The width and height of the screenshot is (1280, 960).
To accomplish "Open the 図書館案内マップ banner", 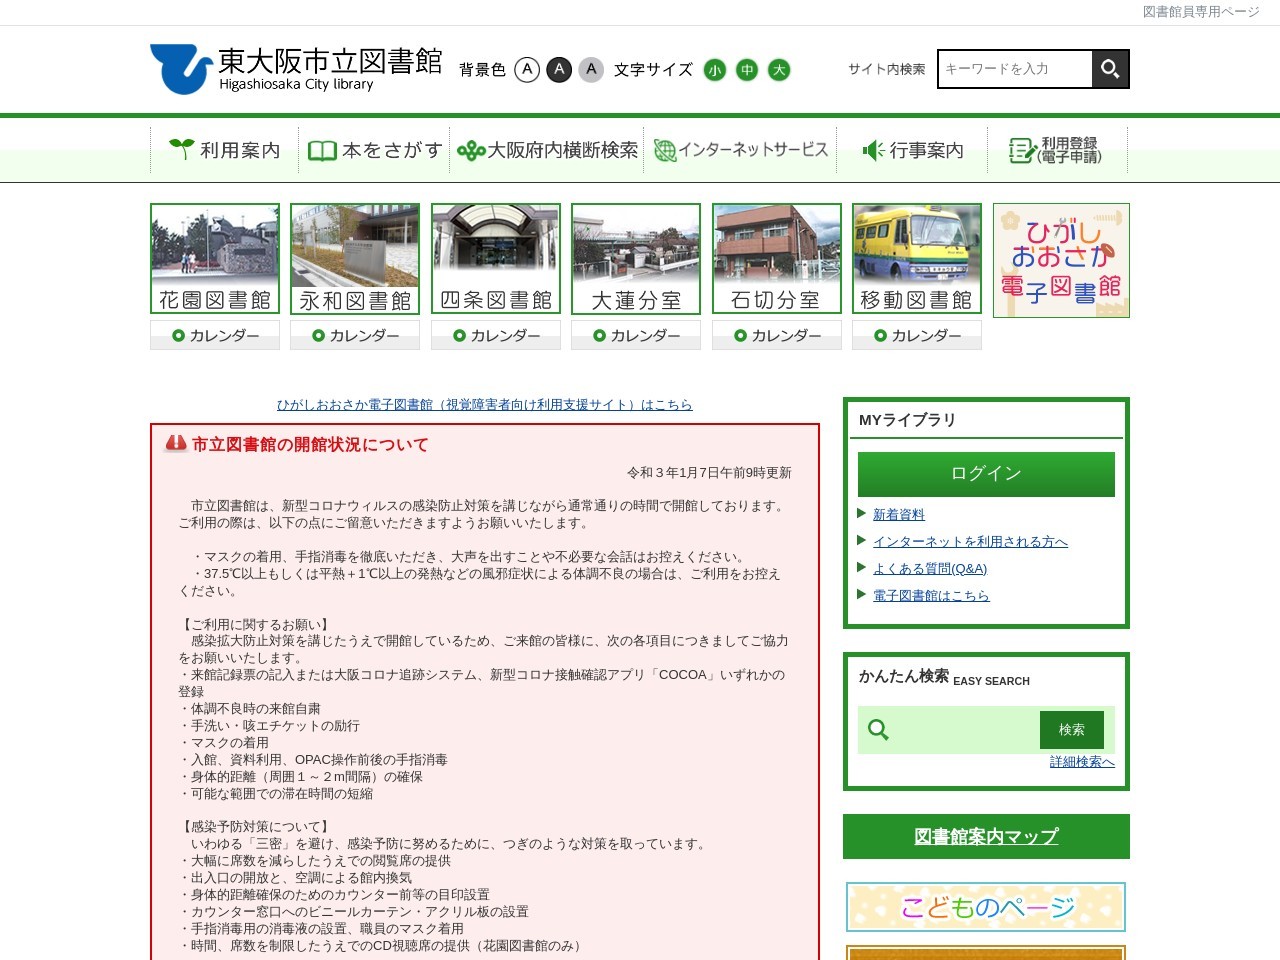I will tap(986, 837).
